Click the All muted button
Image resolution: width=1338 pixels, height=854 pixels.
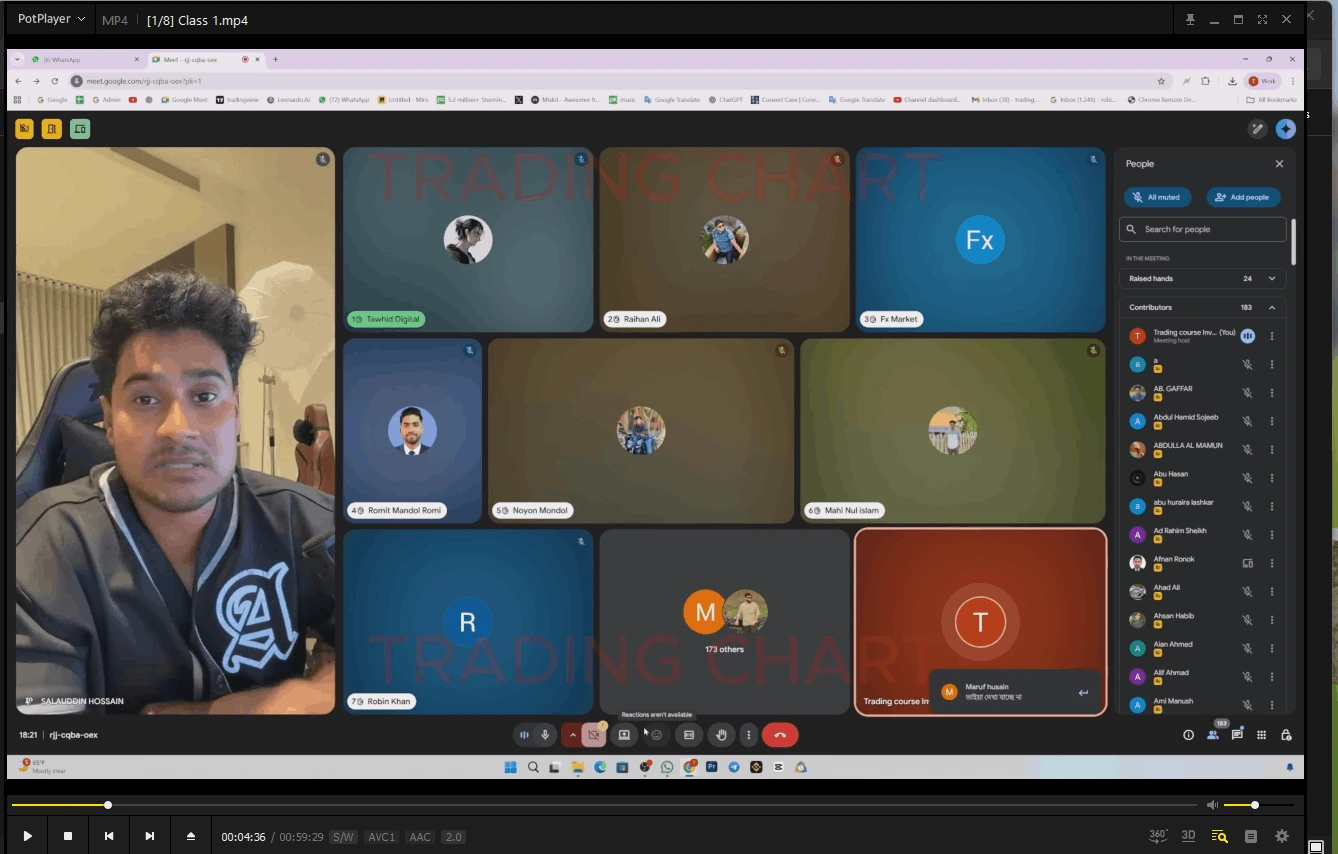tap(1160, 198)
